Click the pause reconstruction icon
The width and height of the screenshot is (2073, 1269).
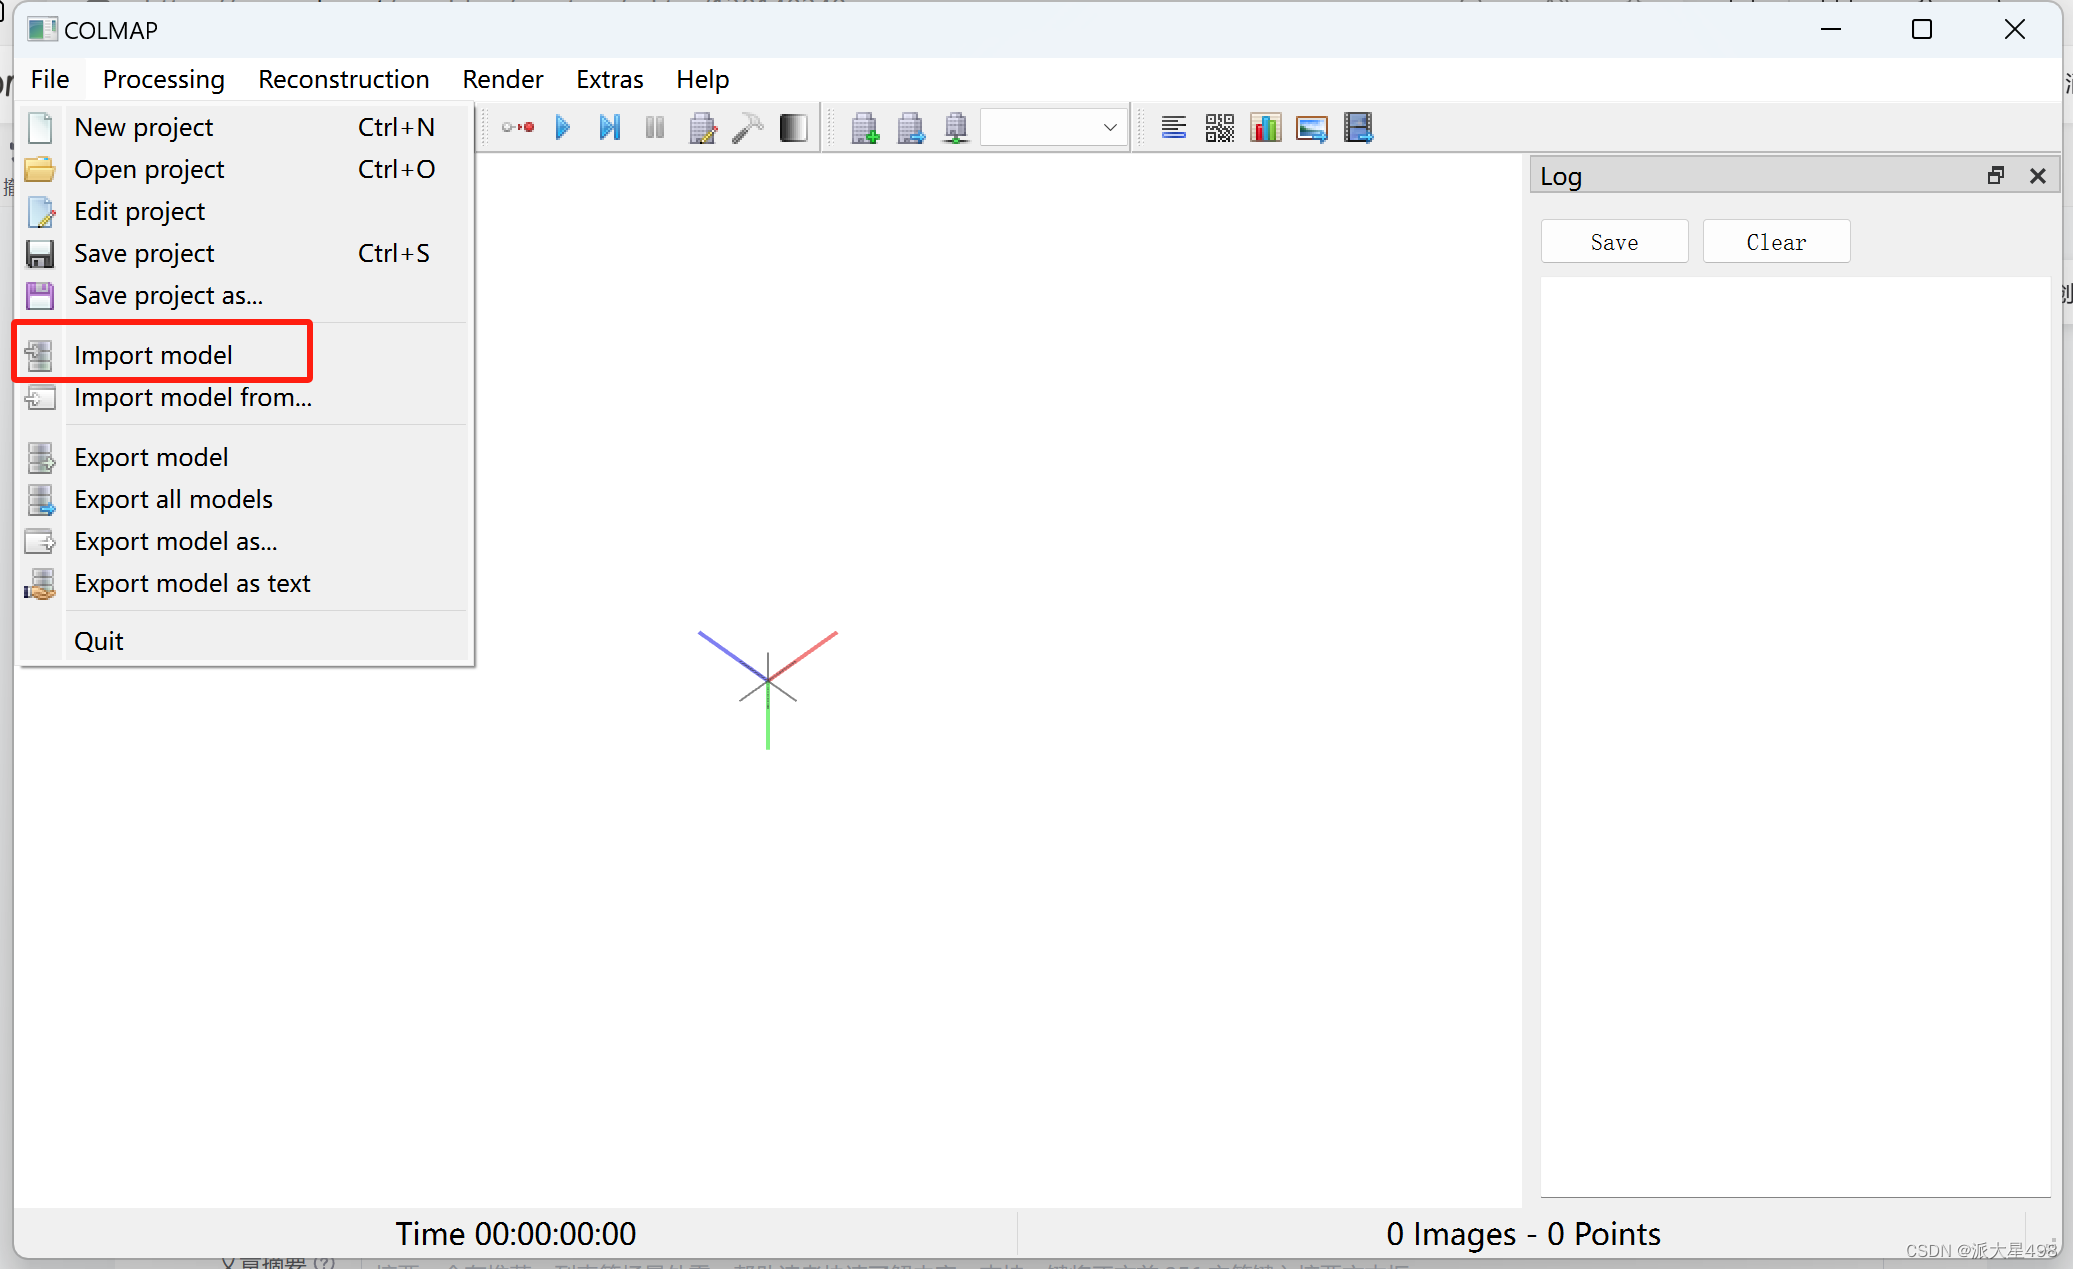pyautogui.click(x=655, y=128)
